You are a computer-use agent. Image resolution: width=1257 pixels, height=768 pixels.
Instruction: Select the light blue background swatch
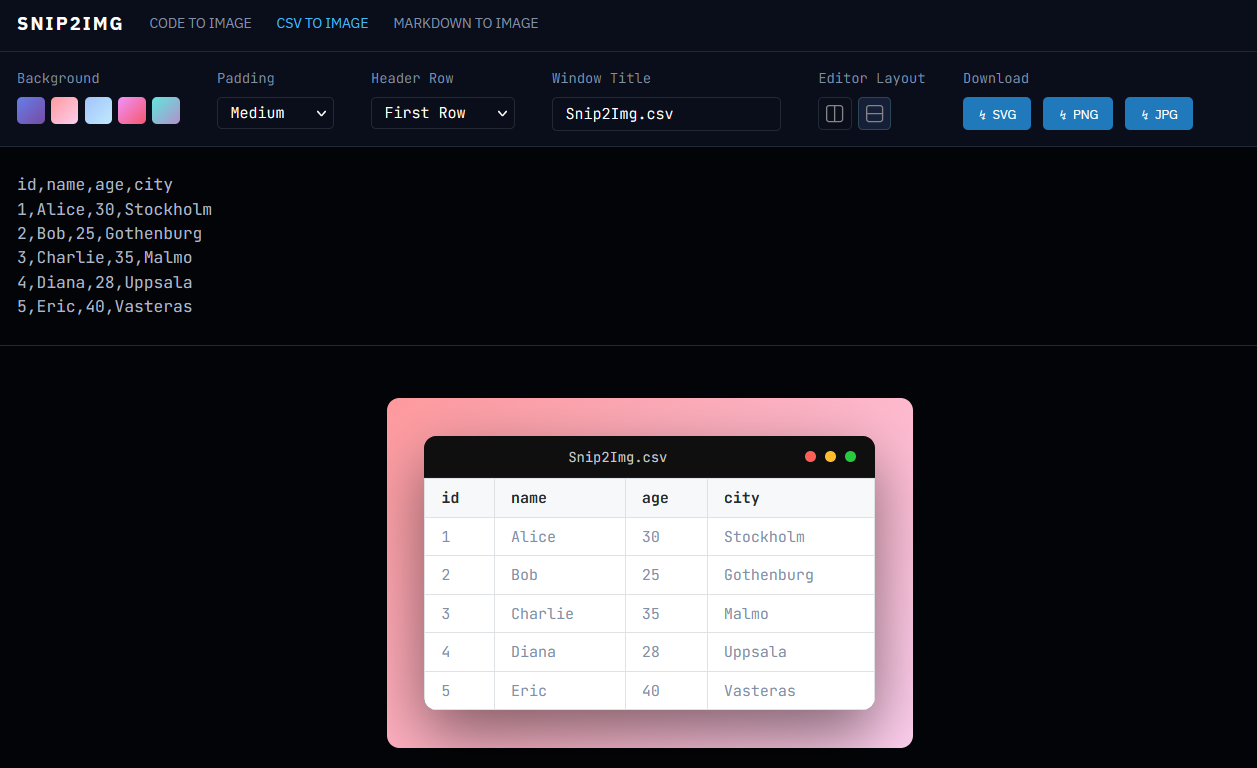click(x=98, y=110)
